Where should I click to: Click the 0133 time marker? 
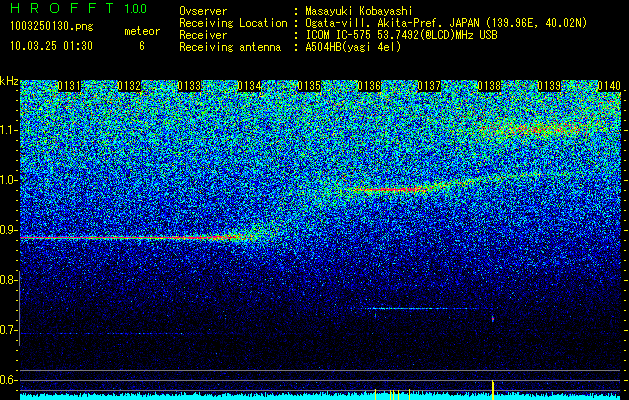189,86
